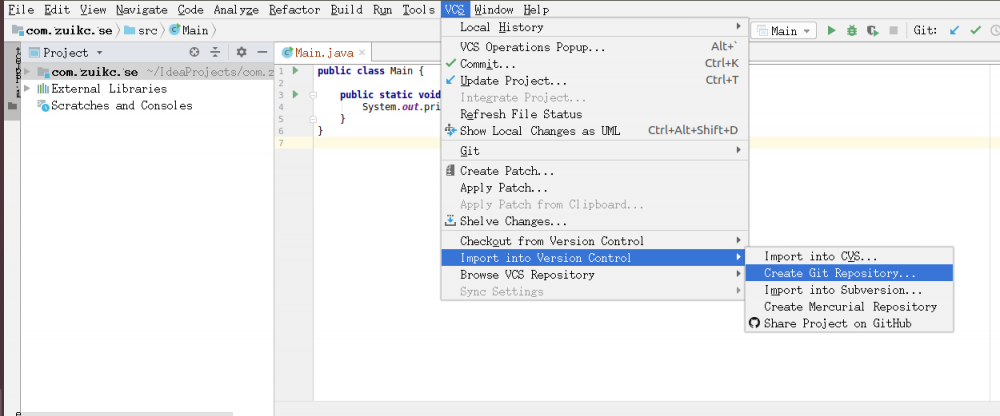Screen dimensions: 1000x416
Task: Expand Checkout from Version Control submenu
Action: tap(592, 241)
